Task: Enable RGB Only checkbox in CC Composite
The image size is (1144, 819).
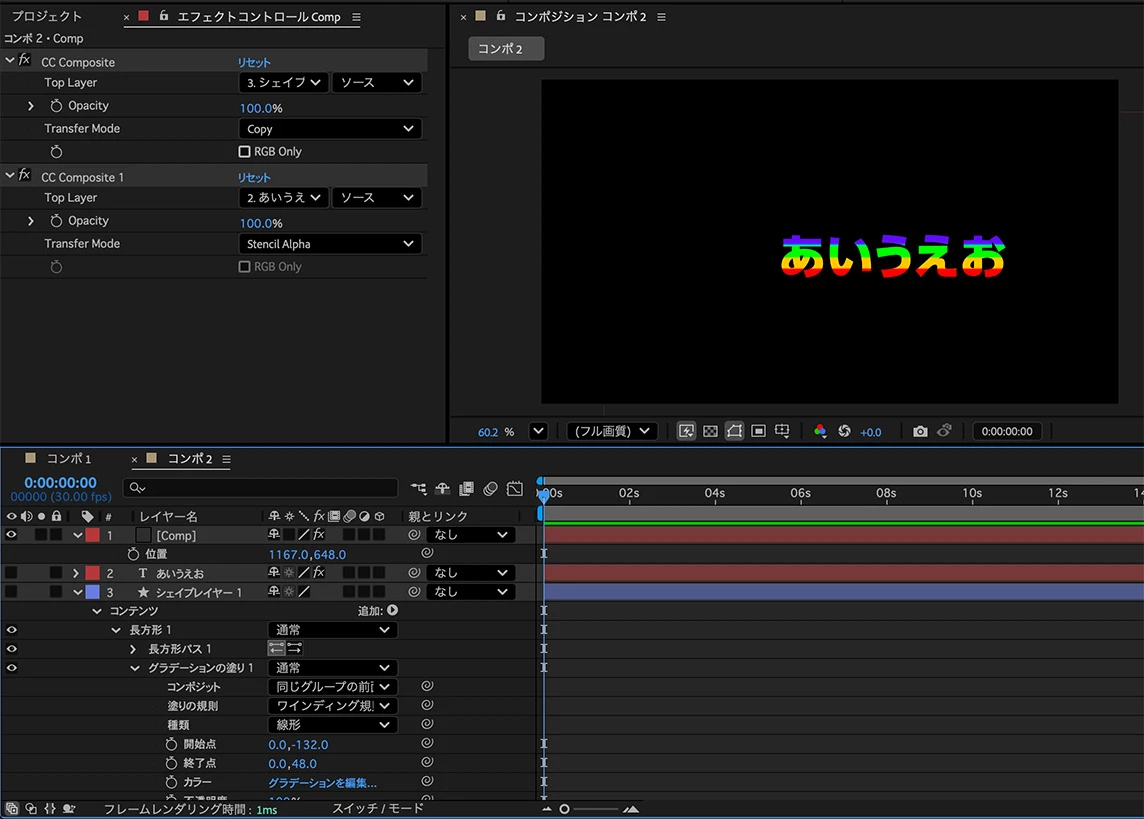Action: click(244, 152)
